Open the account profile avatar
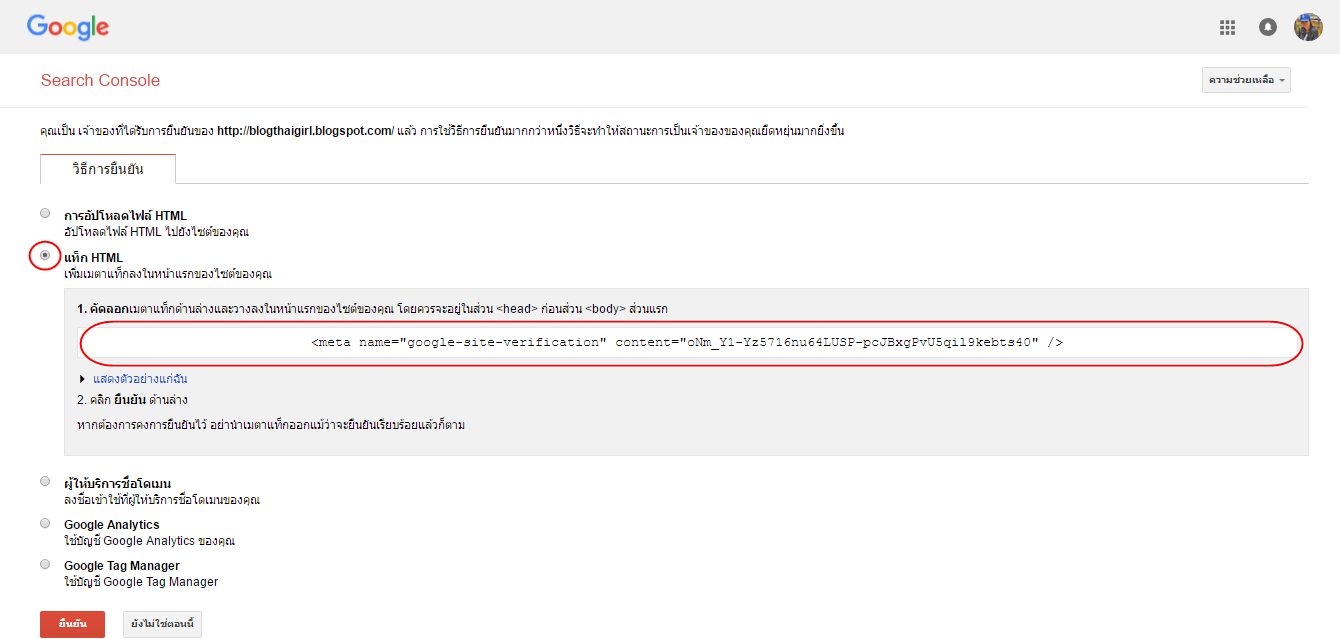This screenshot has width=1340, height=639. pyautogui.click(x=1308, y=27)
